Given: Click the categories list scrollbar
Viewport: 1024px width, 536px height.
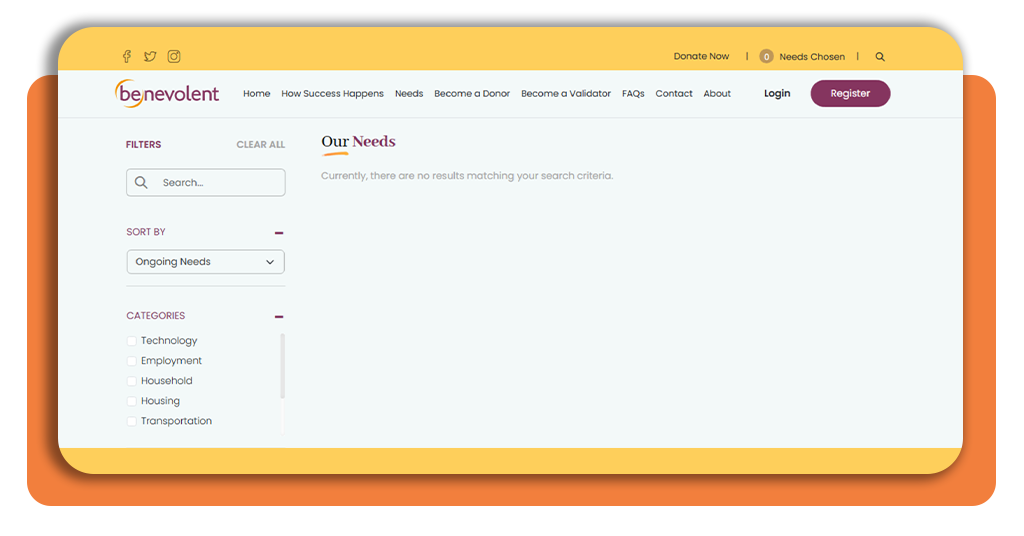Looking at the screenshot, I should [283, 366].
